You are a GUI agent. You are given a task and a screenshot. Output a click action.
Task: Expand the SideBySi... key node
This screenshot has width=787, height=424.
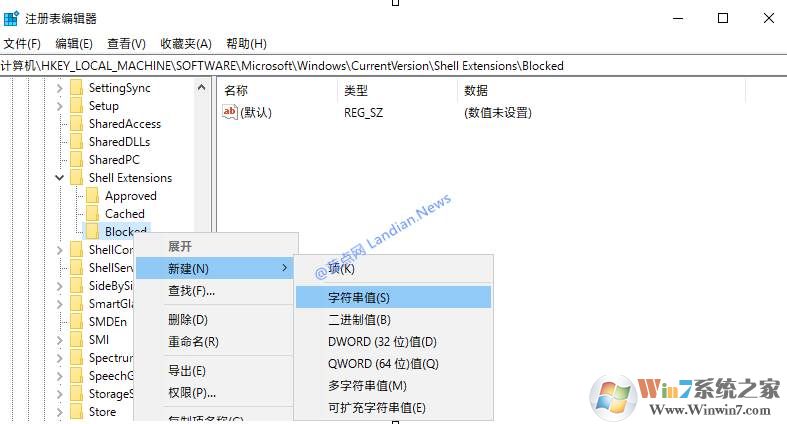[60, 286]
